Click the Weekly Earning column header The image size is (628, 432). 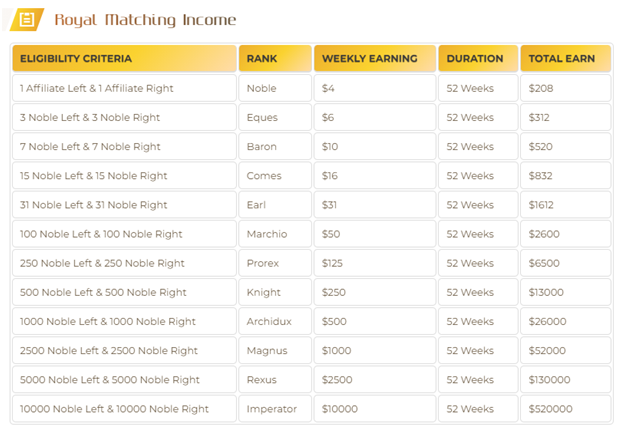click(x=375, y=58)
